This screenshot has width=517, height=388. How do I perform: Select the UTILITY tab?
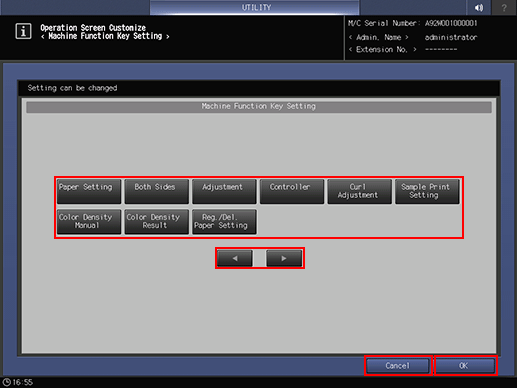(x=255, y=7)
